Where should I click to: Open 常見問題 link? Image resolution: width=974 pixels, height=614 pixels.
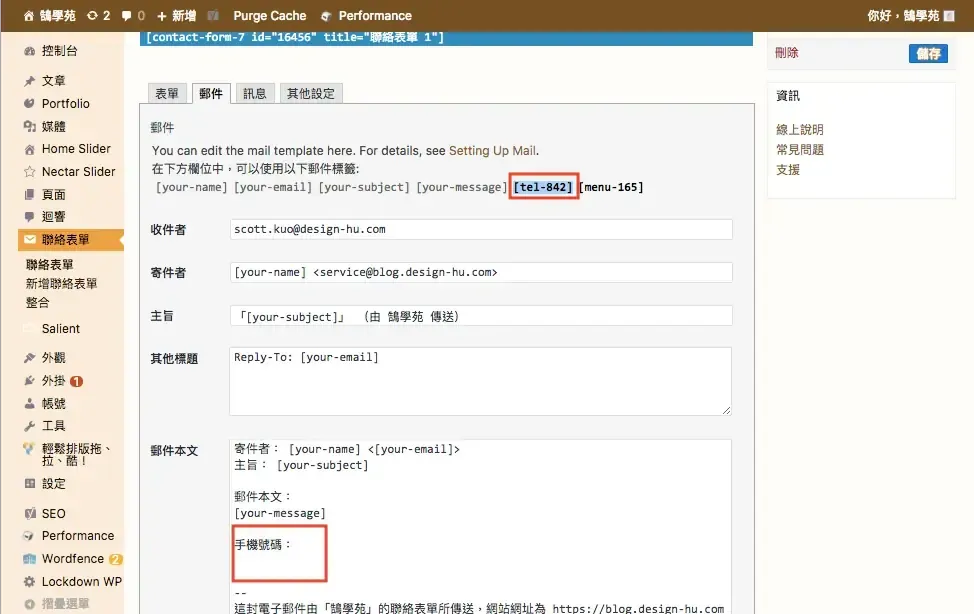pyautogui.click(x=799, y=149)
